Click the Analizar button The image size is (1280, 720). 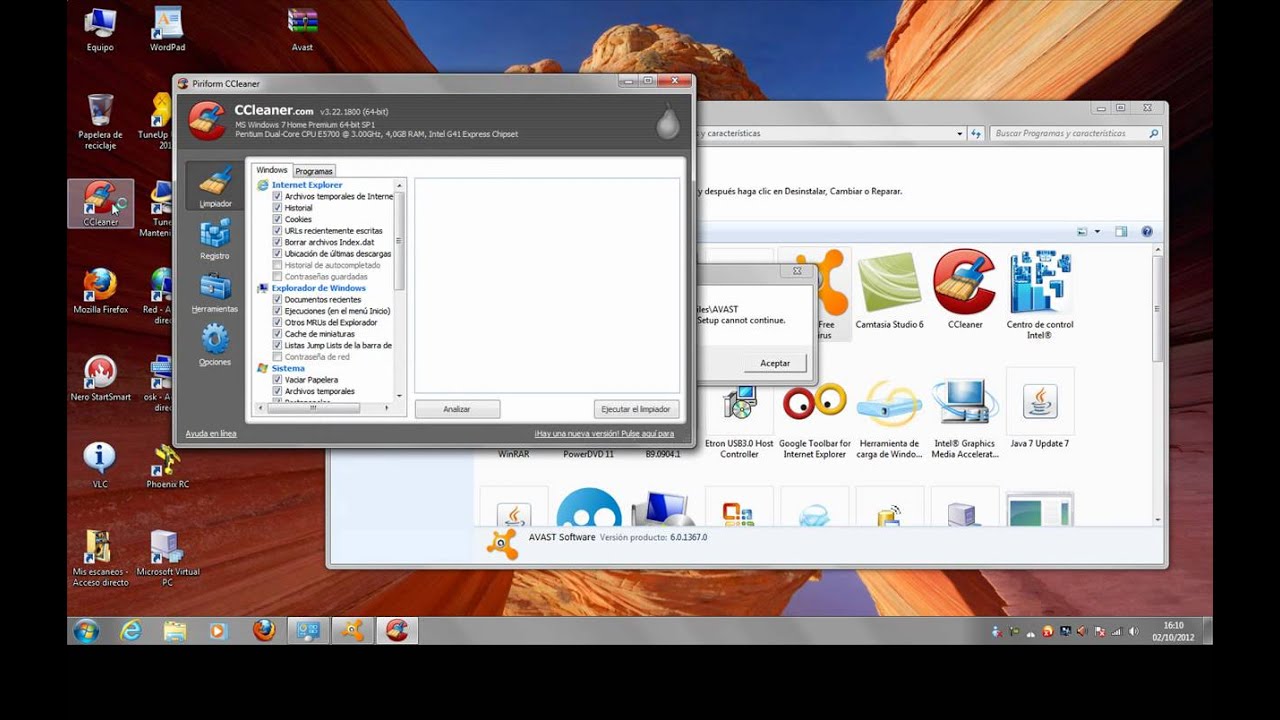click(x=457, y=409)
